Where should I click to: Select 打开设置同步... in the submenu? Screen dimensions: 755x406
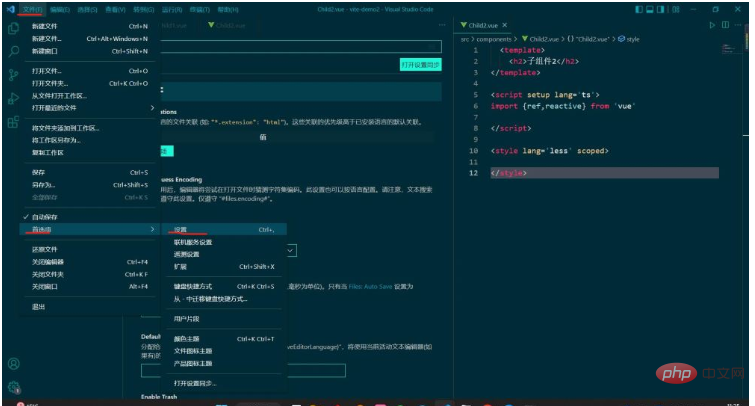224,383
